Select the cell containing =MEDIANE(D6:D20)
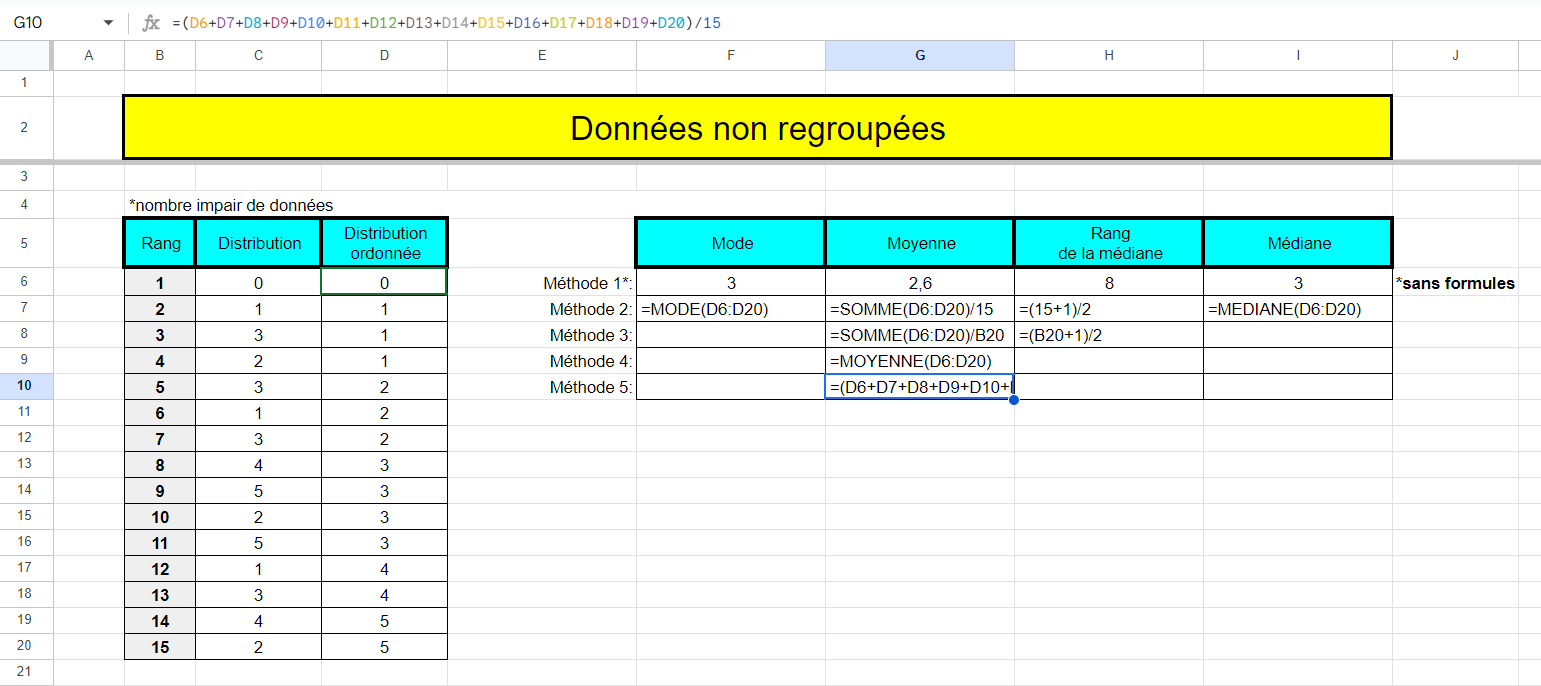Screen dimensions: 1541x686 coord(1297,309)
